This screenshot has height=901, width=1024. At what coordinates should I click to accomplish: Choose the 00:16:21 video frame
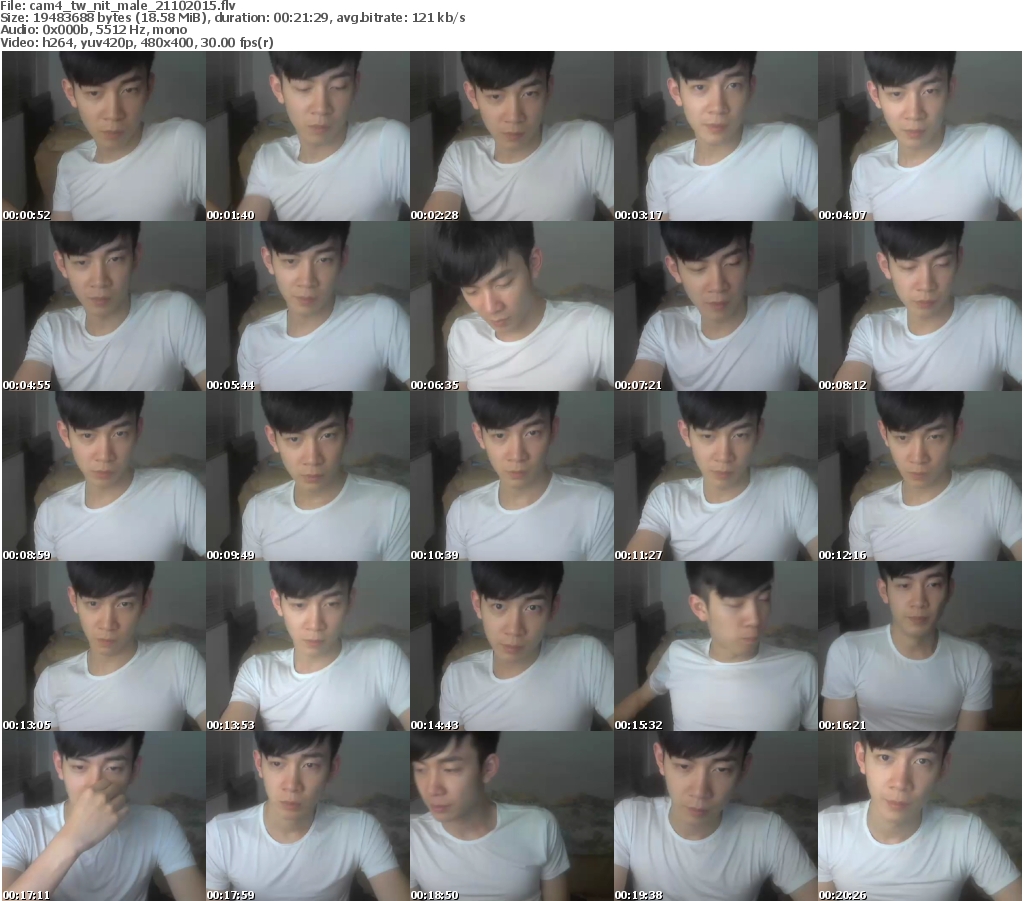(920, 646)
